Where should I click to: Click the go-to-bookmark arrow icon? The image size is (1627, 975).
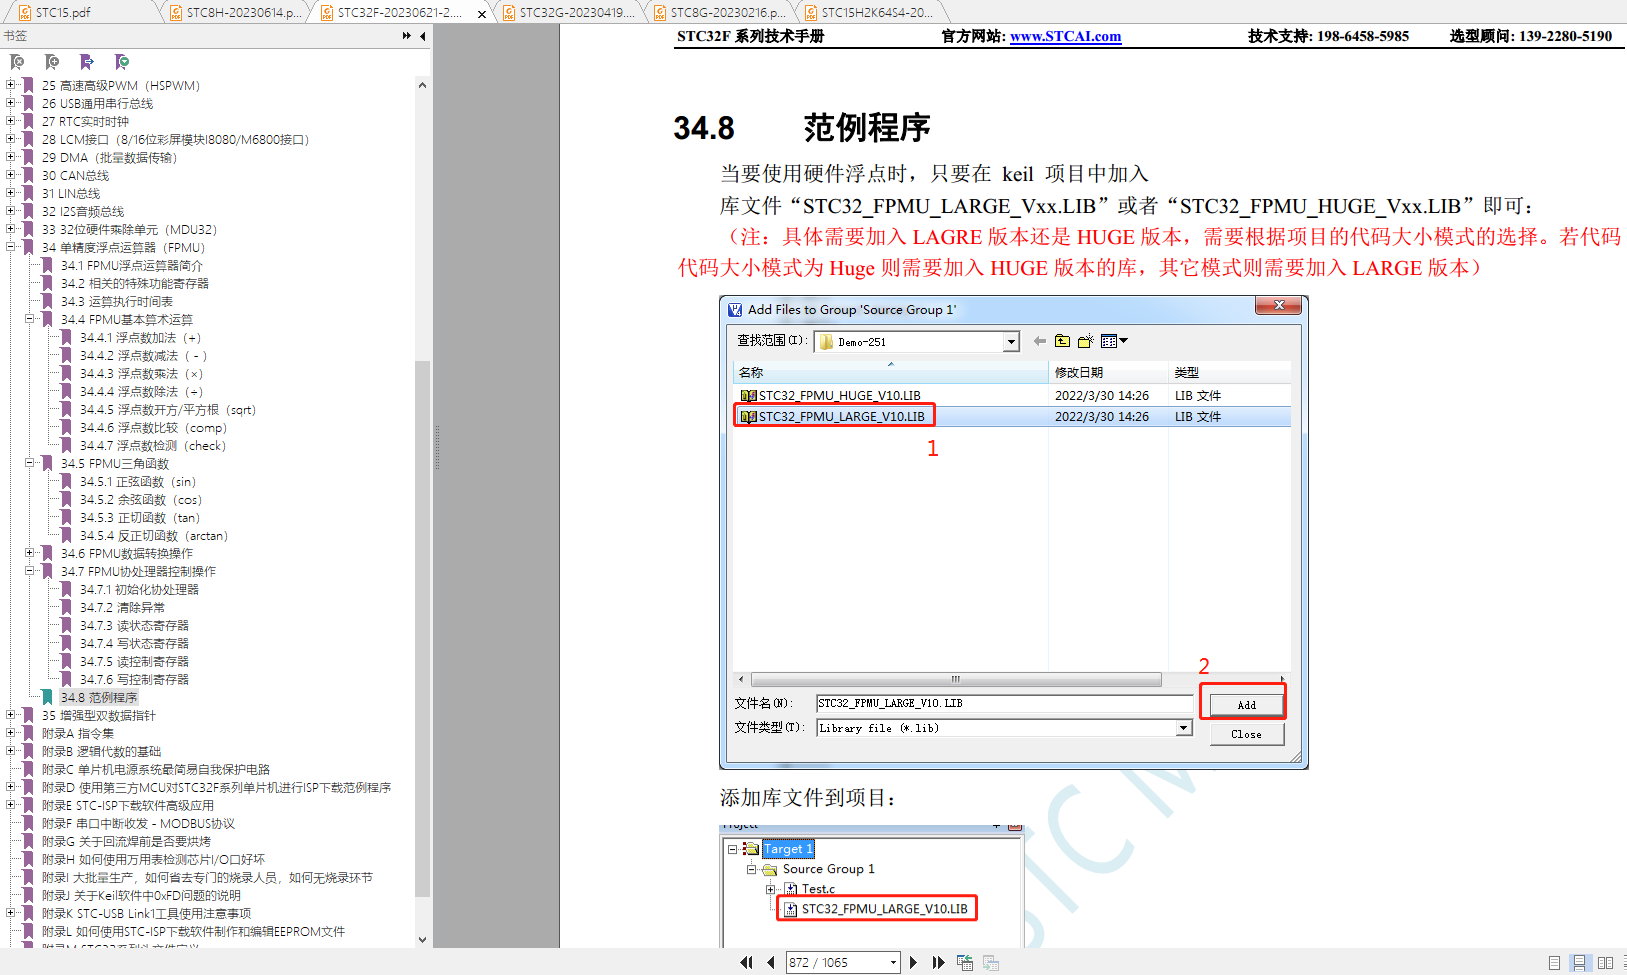tap(87, 62)
